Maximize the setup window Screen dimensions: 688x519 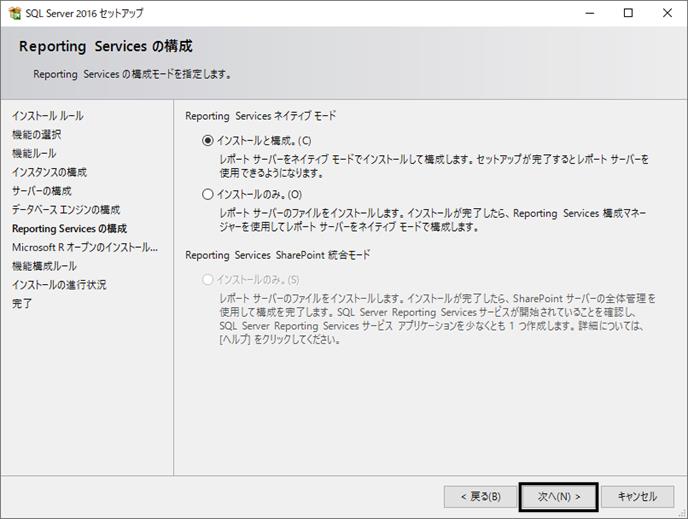pyautogui.click(x=628, y=13)
